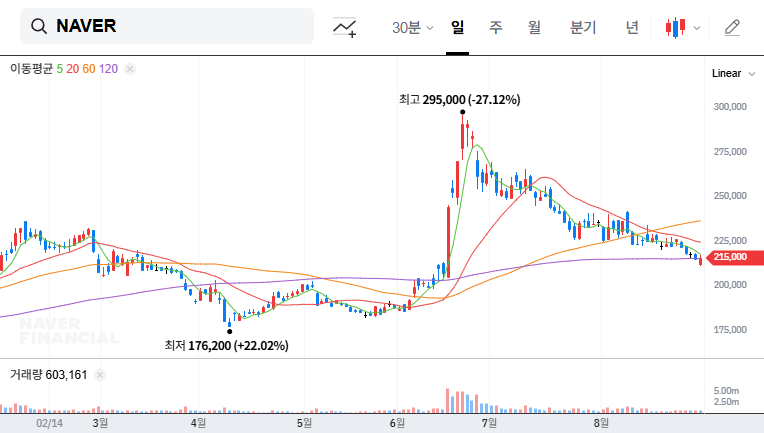The width and height of the screenshot is (764, 433).
Task: Click the 거래량 603,161 volume label
Action: pyautogui.click(x=48, y=375)
